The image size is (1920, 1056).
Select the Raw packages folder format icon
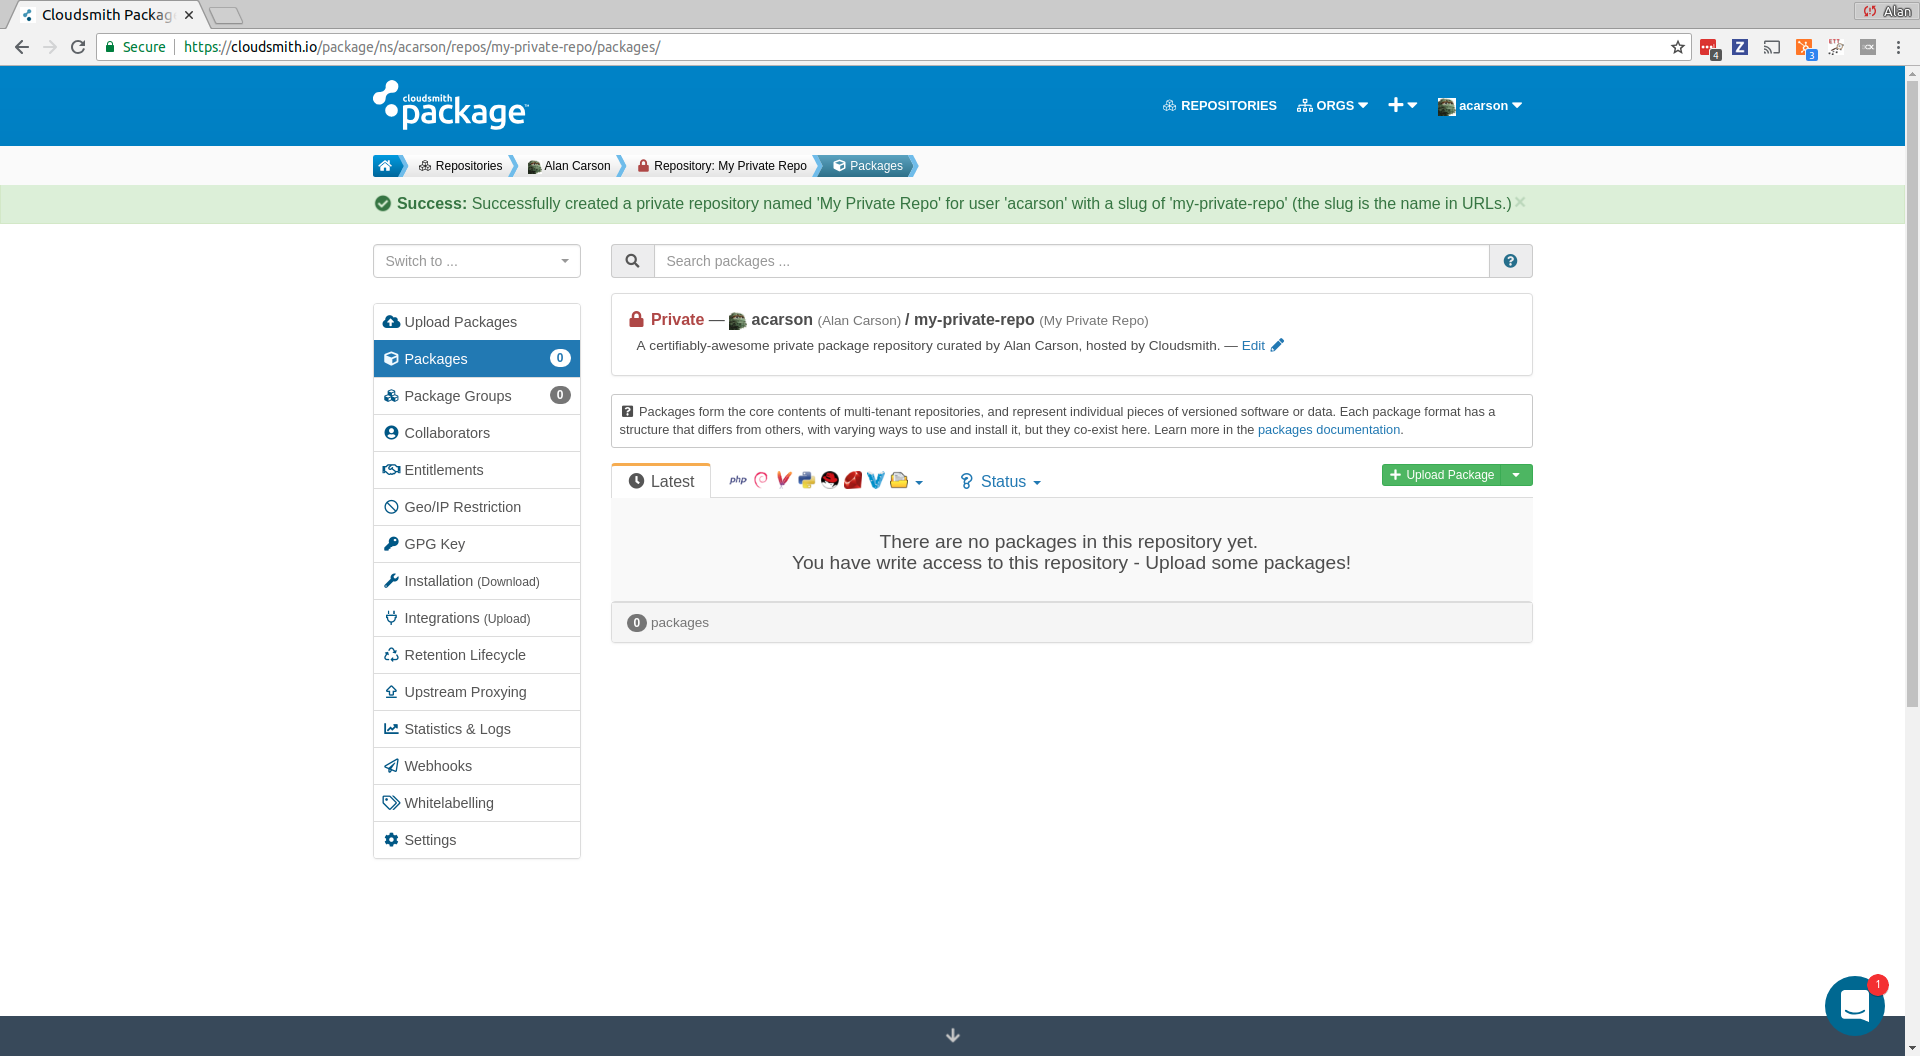point(899,480)
